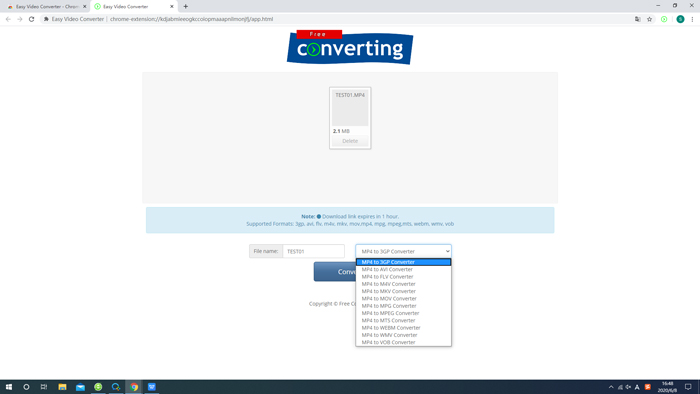Viewport: 700px width, 394px height.
Task: Open the blue app next to Chrome in the taskbar
Action: click(152, 387)
